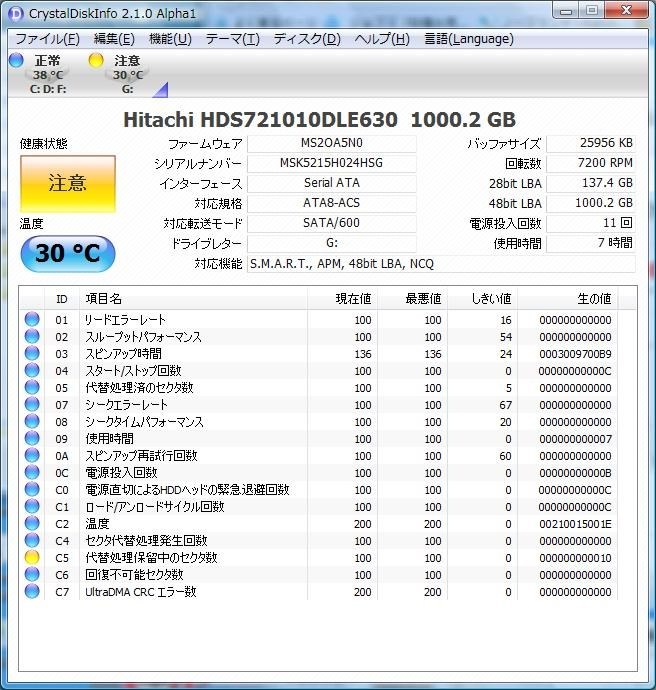Click the 48bit LBA value 1000.2 GB
656x690 pixels.
tap(591, 203)
